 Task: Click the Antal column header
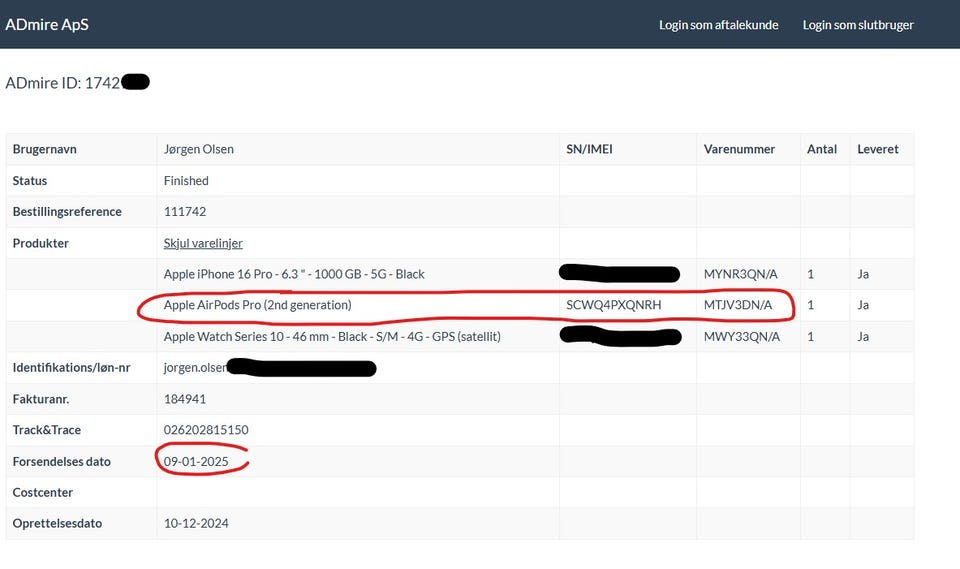coord(822,149)
